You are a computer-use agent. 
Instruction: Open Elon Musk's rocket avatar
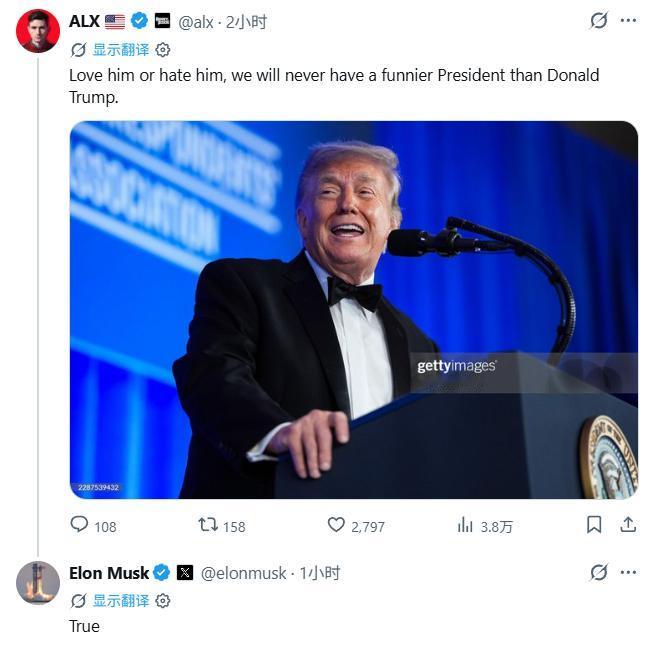pos(38,583)
